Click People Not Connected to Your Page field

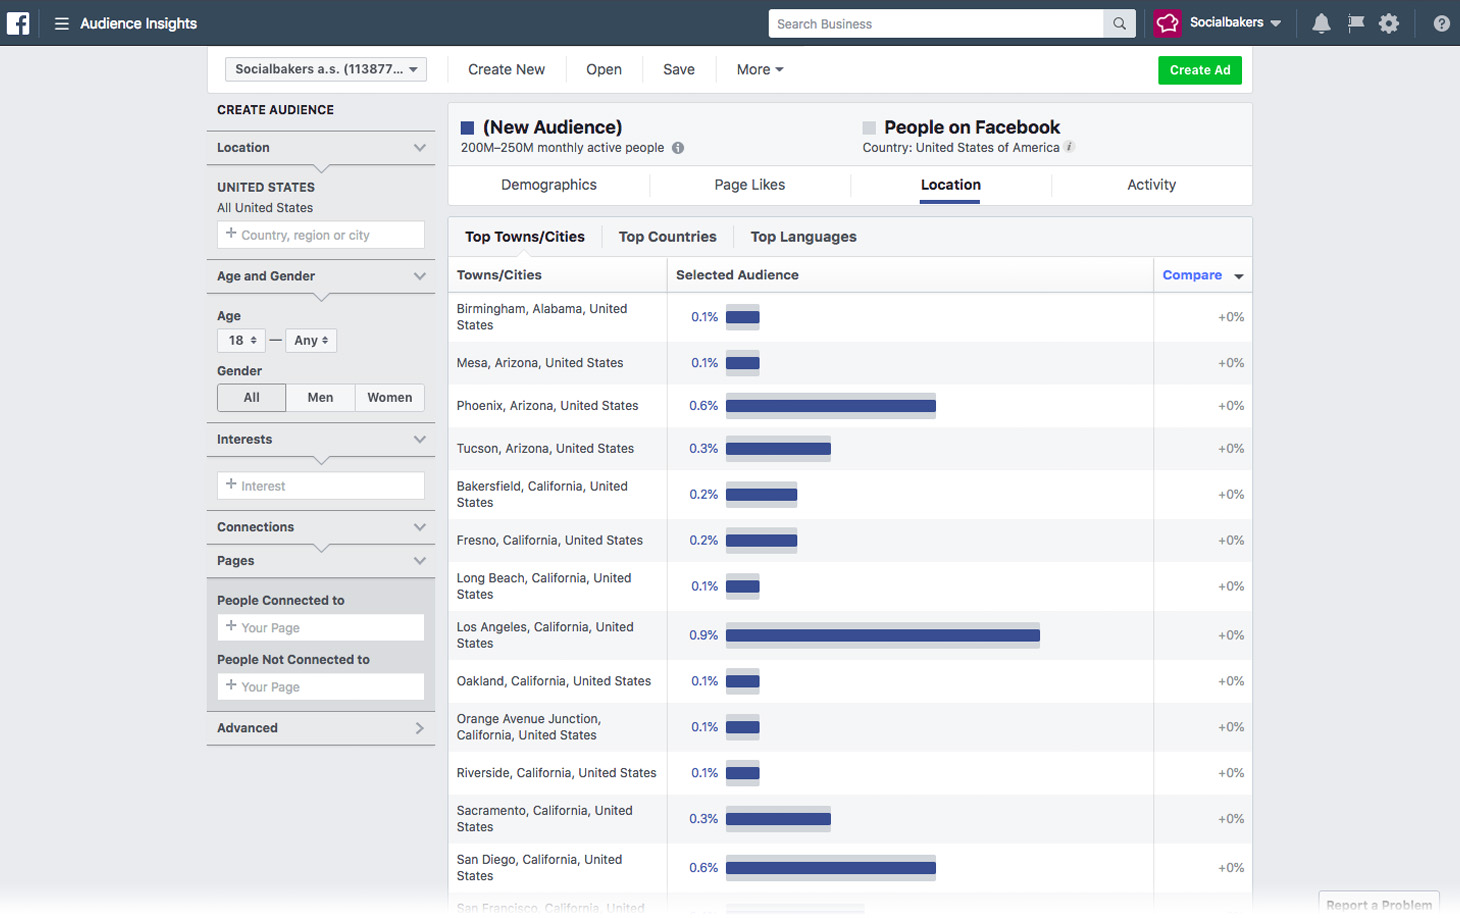point(321,687)
